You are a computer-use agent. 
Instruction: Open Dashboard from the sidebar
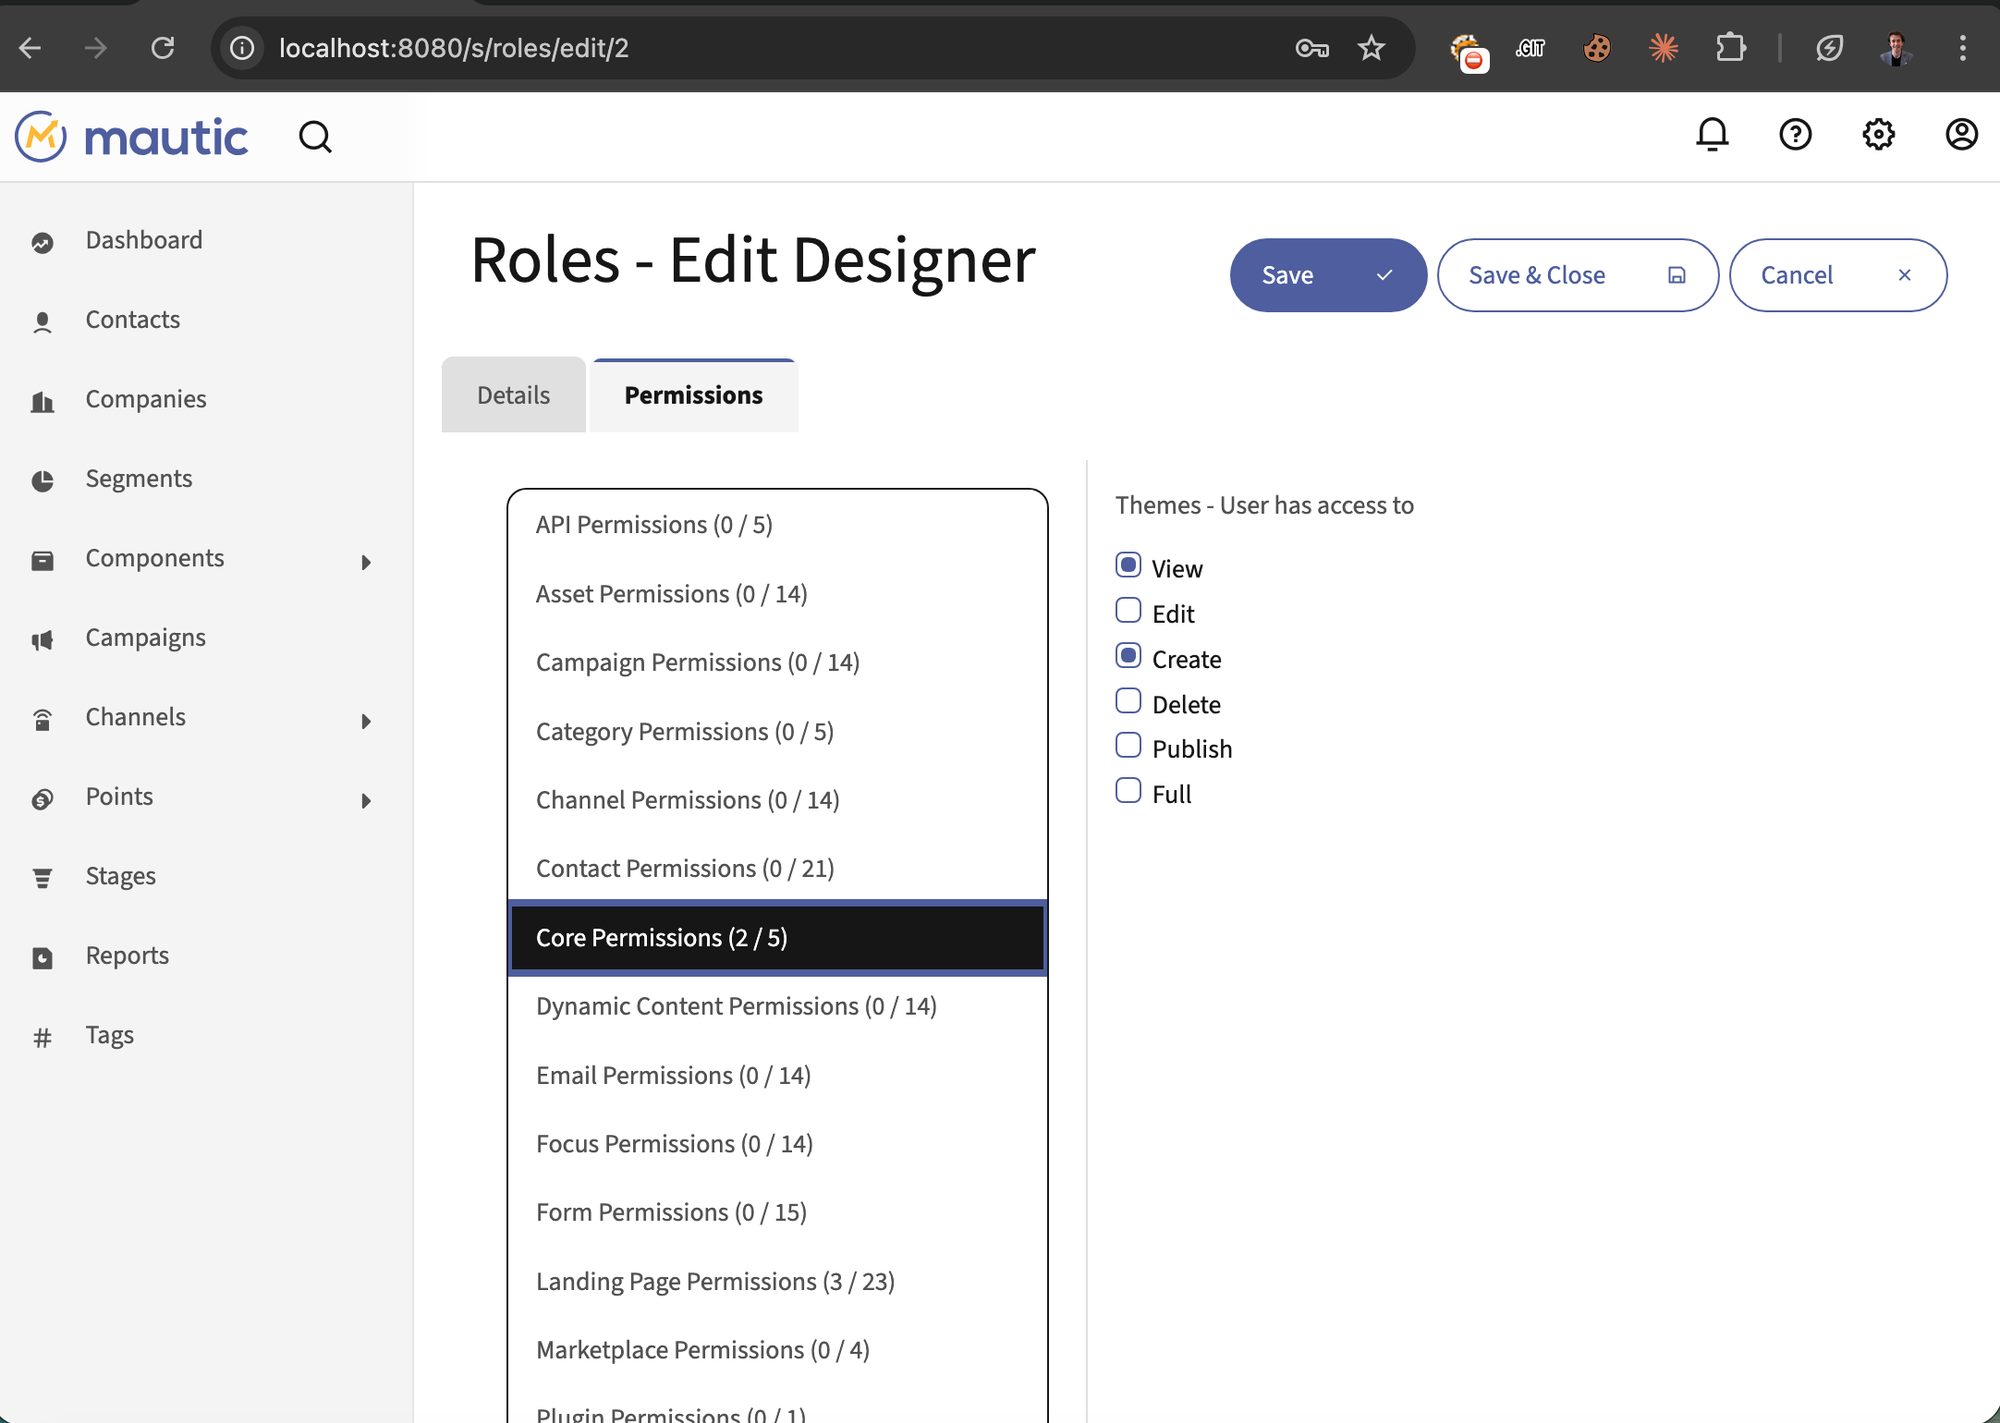144,240
